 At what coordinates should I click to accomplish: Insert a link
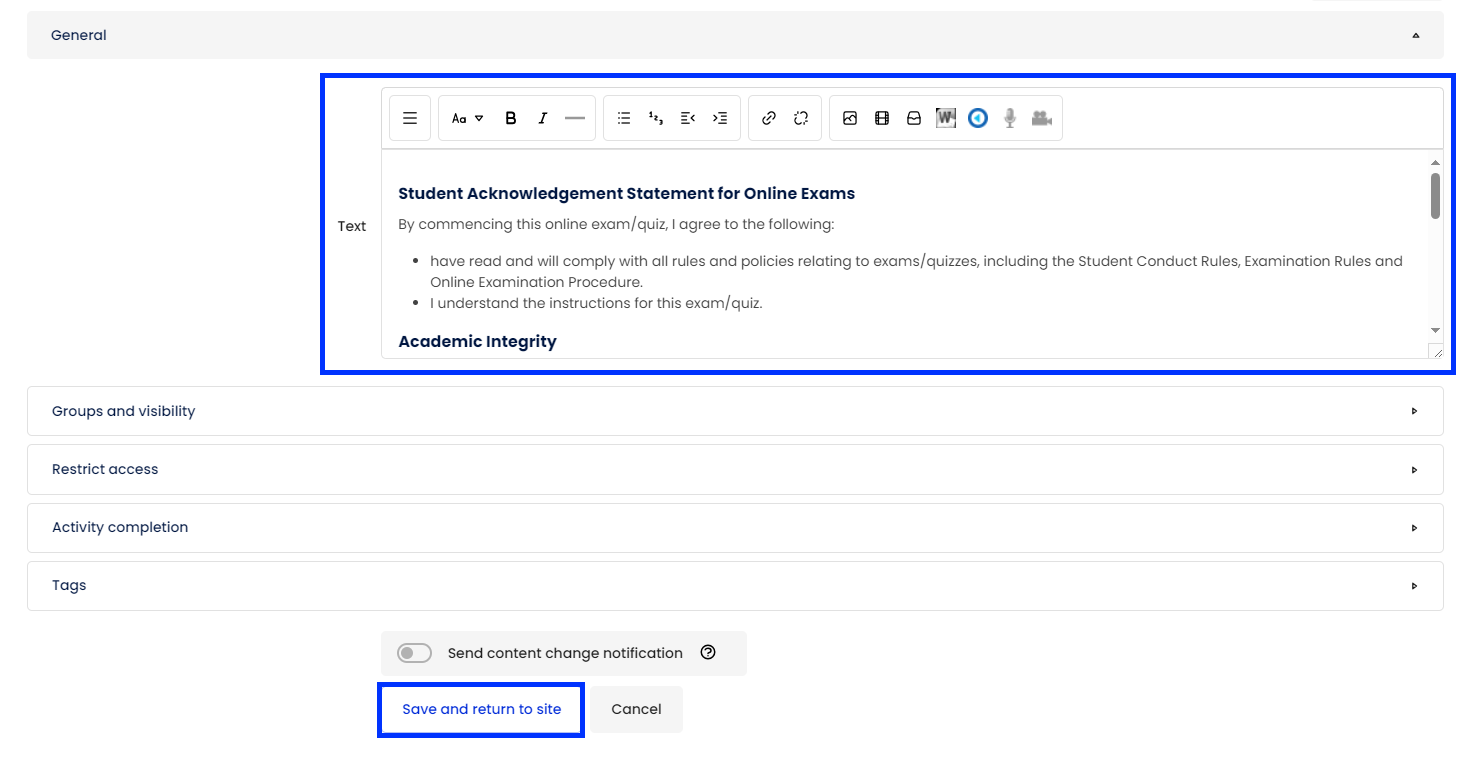[769, 118]
